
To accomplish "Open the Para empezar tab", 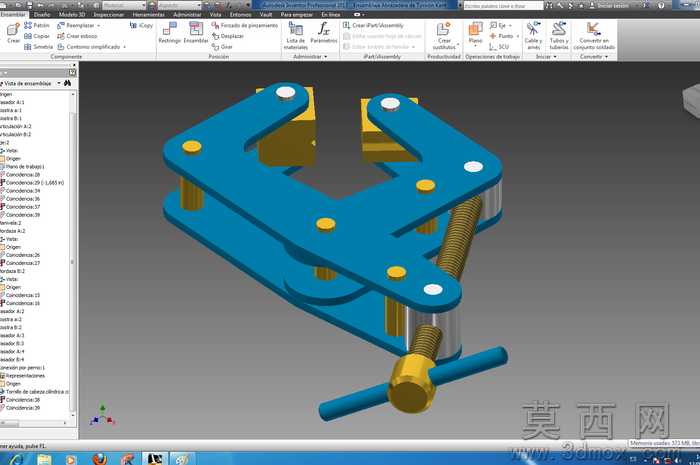I will click(296, 15).
